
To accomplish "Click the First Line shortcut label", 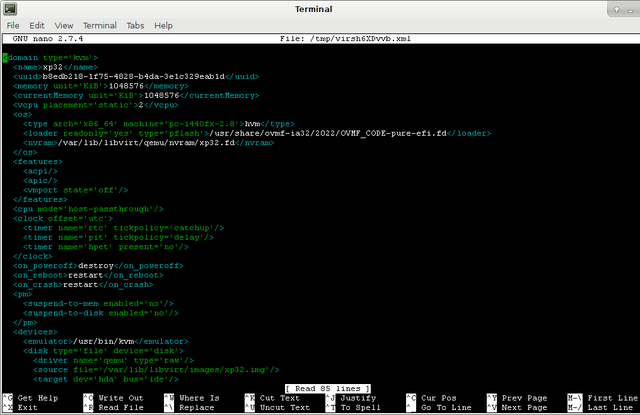I will click(x=612, y=398).
